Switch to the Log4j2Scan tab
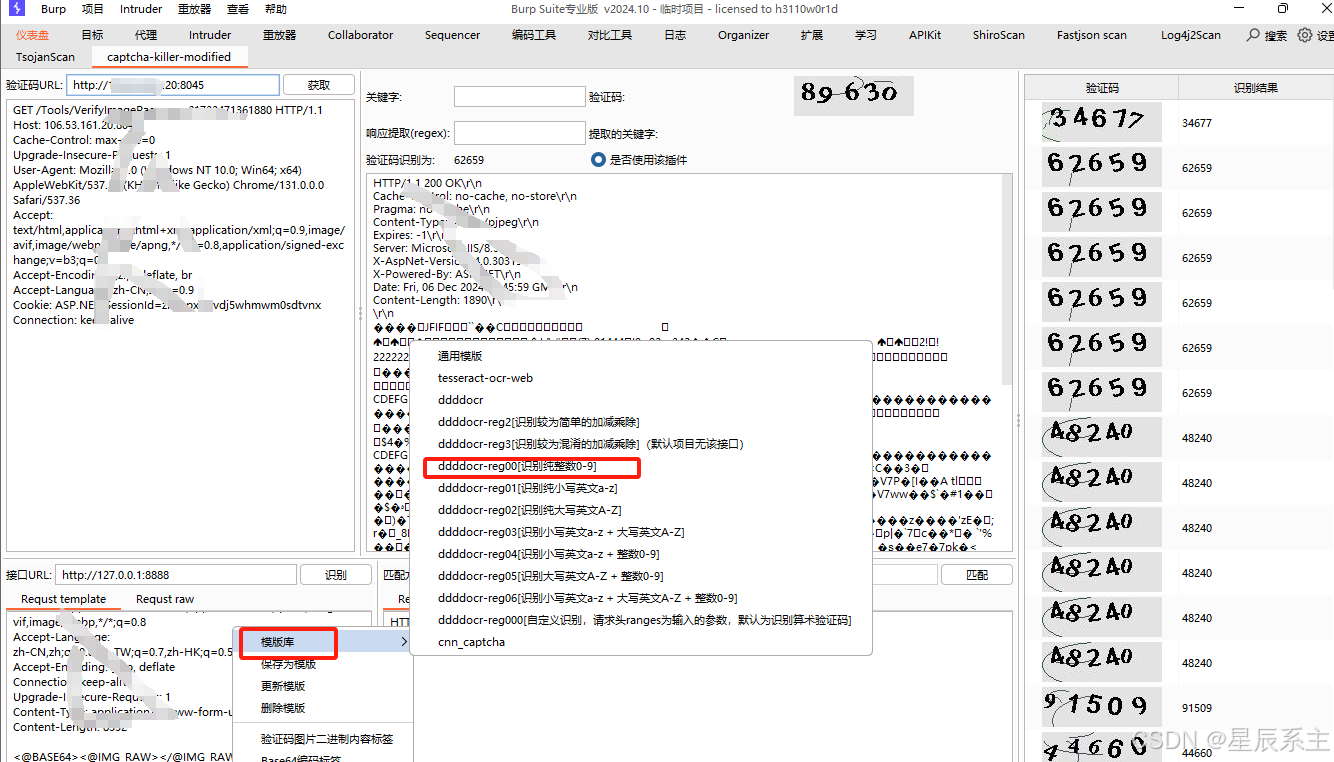Image resolution: width=1334 pixels, height=762 pixels. coord(1190,35)
